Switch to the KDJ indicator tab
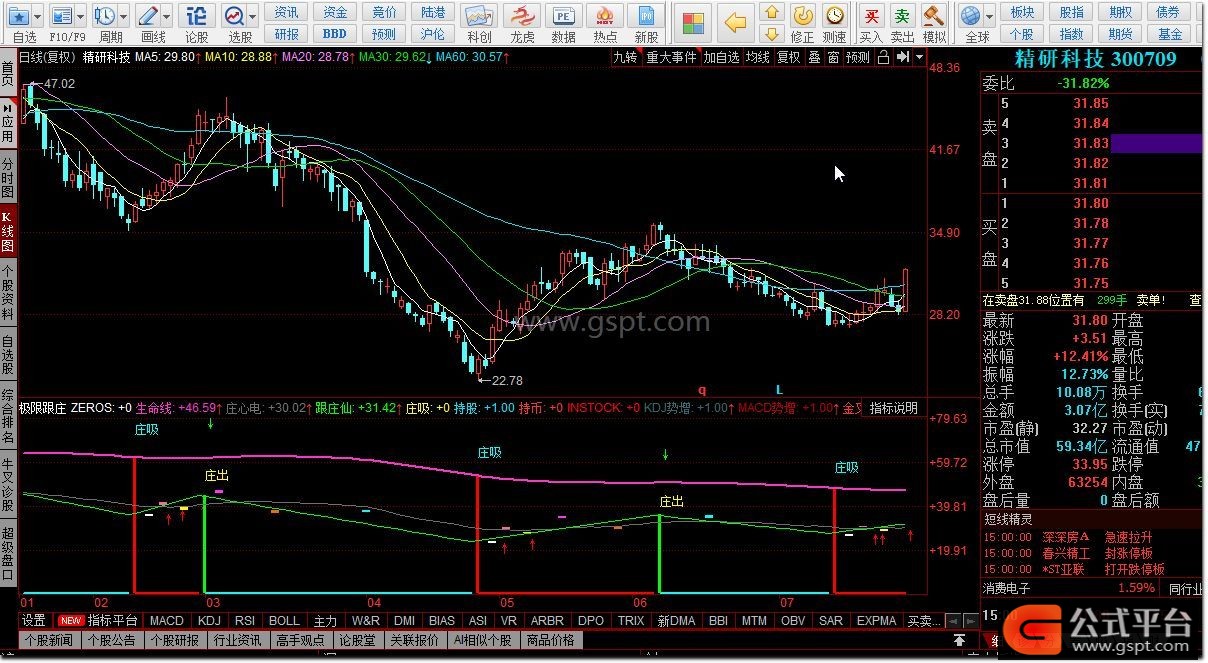The image size is (1208, 663). [209, 621]
